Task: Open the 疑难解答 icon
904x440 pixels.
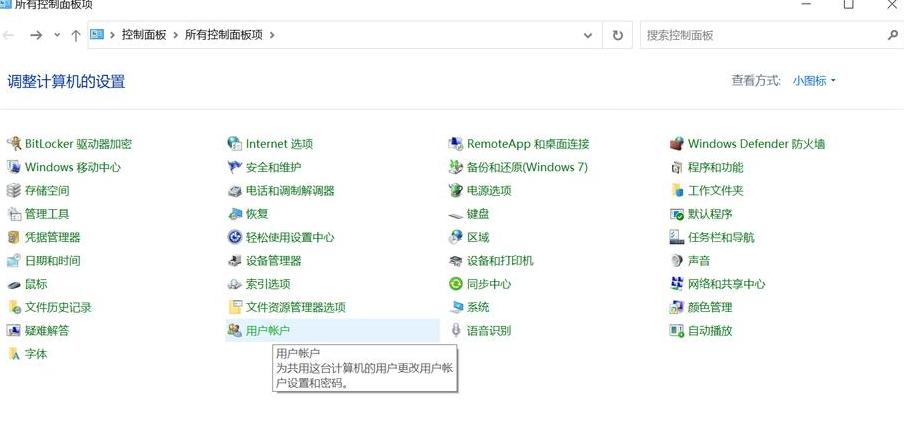Action: coord(14,330)
